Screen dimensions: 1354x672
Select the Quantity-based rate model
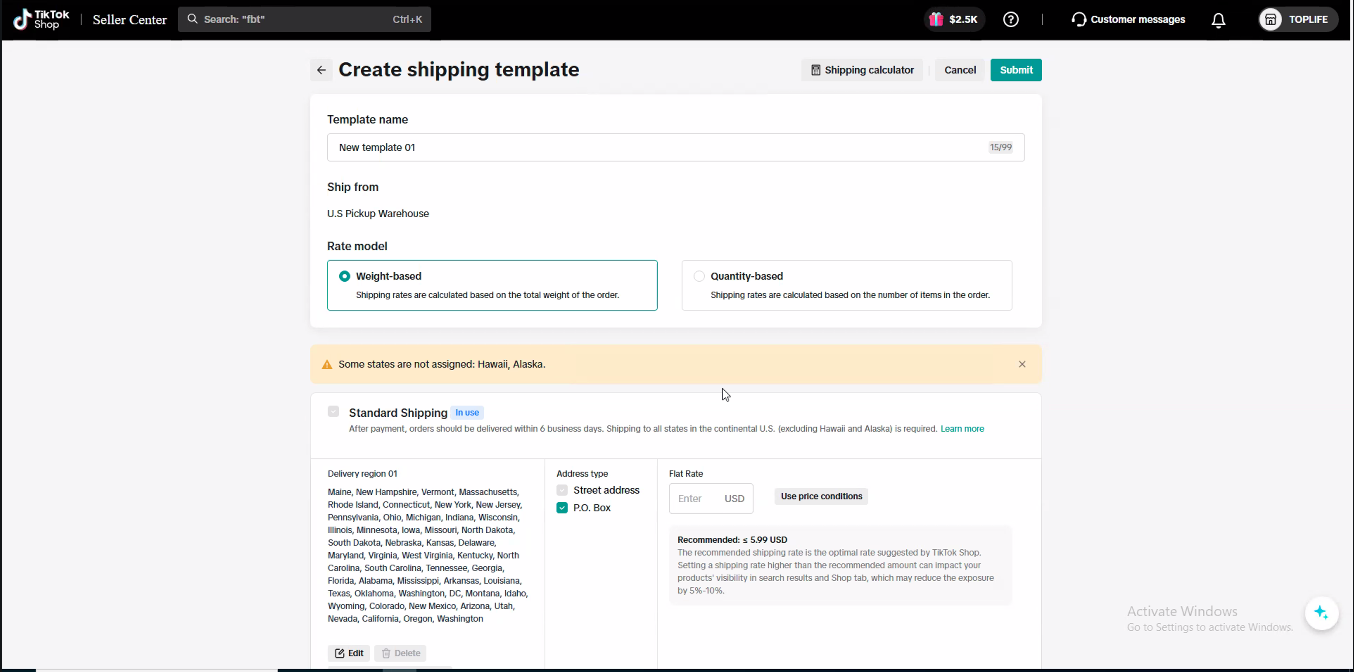699,276
